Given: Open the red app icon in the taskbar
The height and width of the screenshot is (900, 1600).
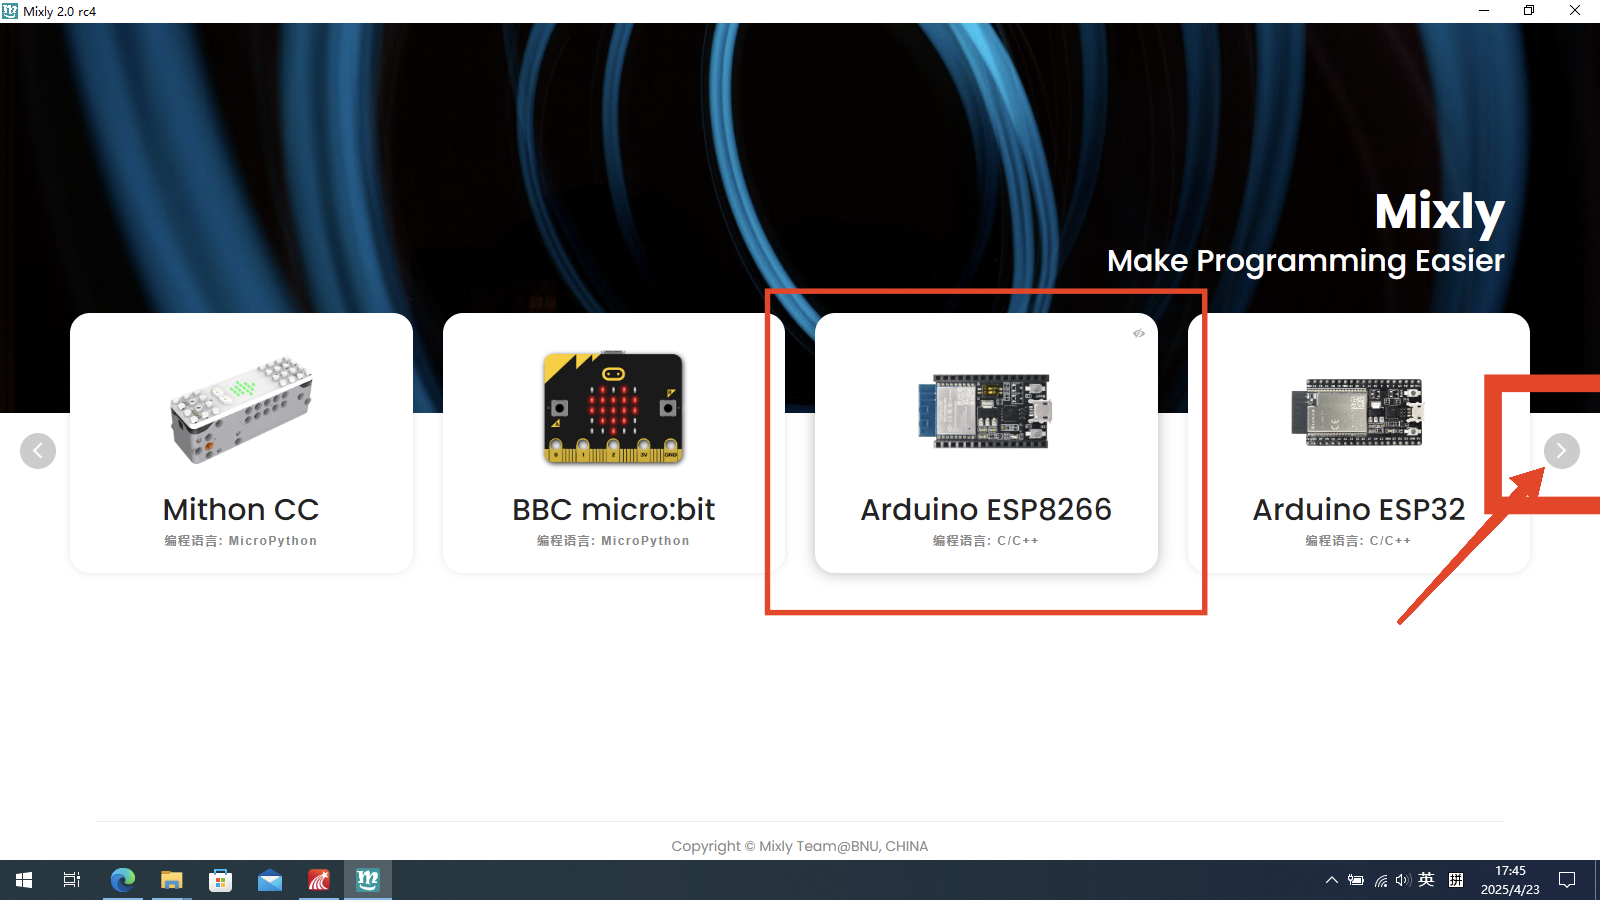Looking at the screenshot, I should point(319,880).
